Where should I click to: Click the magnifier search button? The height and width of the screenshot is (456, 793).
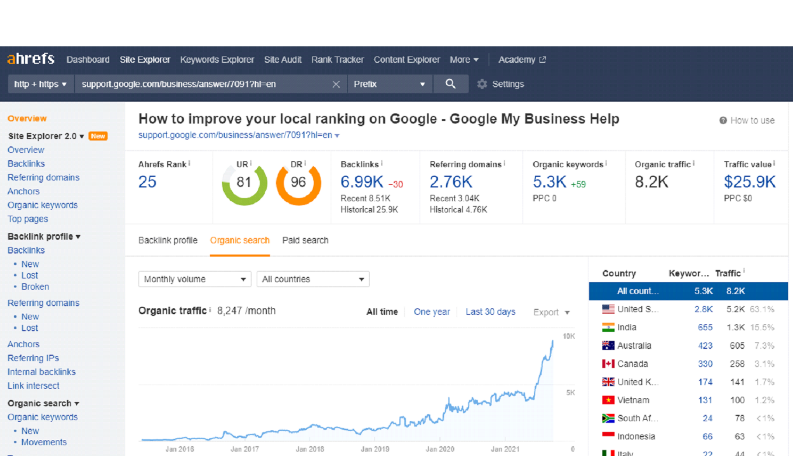[x=451, y=84]
